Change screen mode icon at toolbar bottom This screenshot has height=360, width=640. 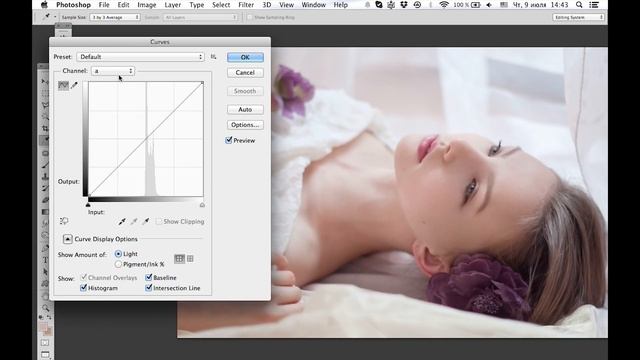45,354
